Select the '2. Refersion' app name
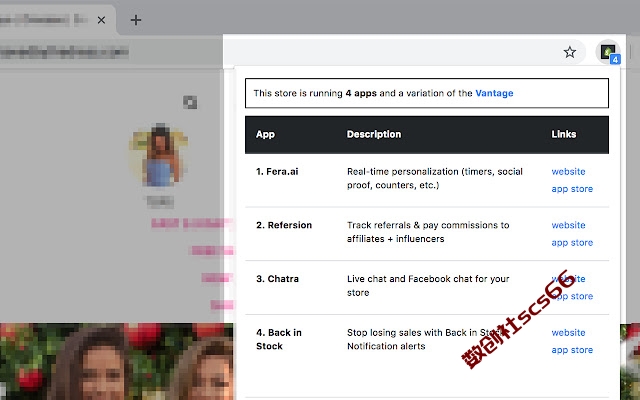The image size is (640, 400). [284, 225]
